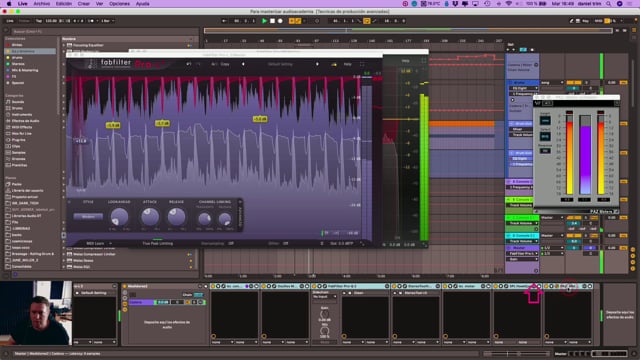This screenshot has width=640, height=360.
Task: Open macOS Spotlight search icon
Action: 609,4
